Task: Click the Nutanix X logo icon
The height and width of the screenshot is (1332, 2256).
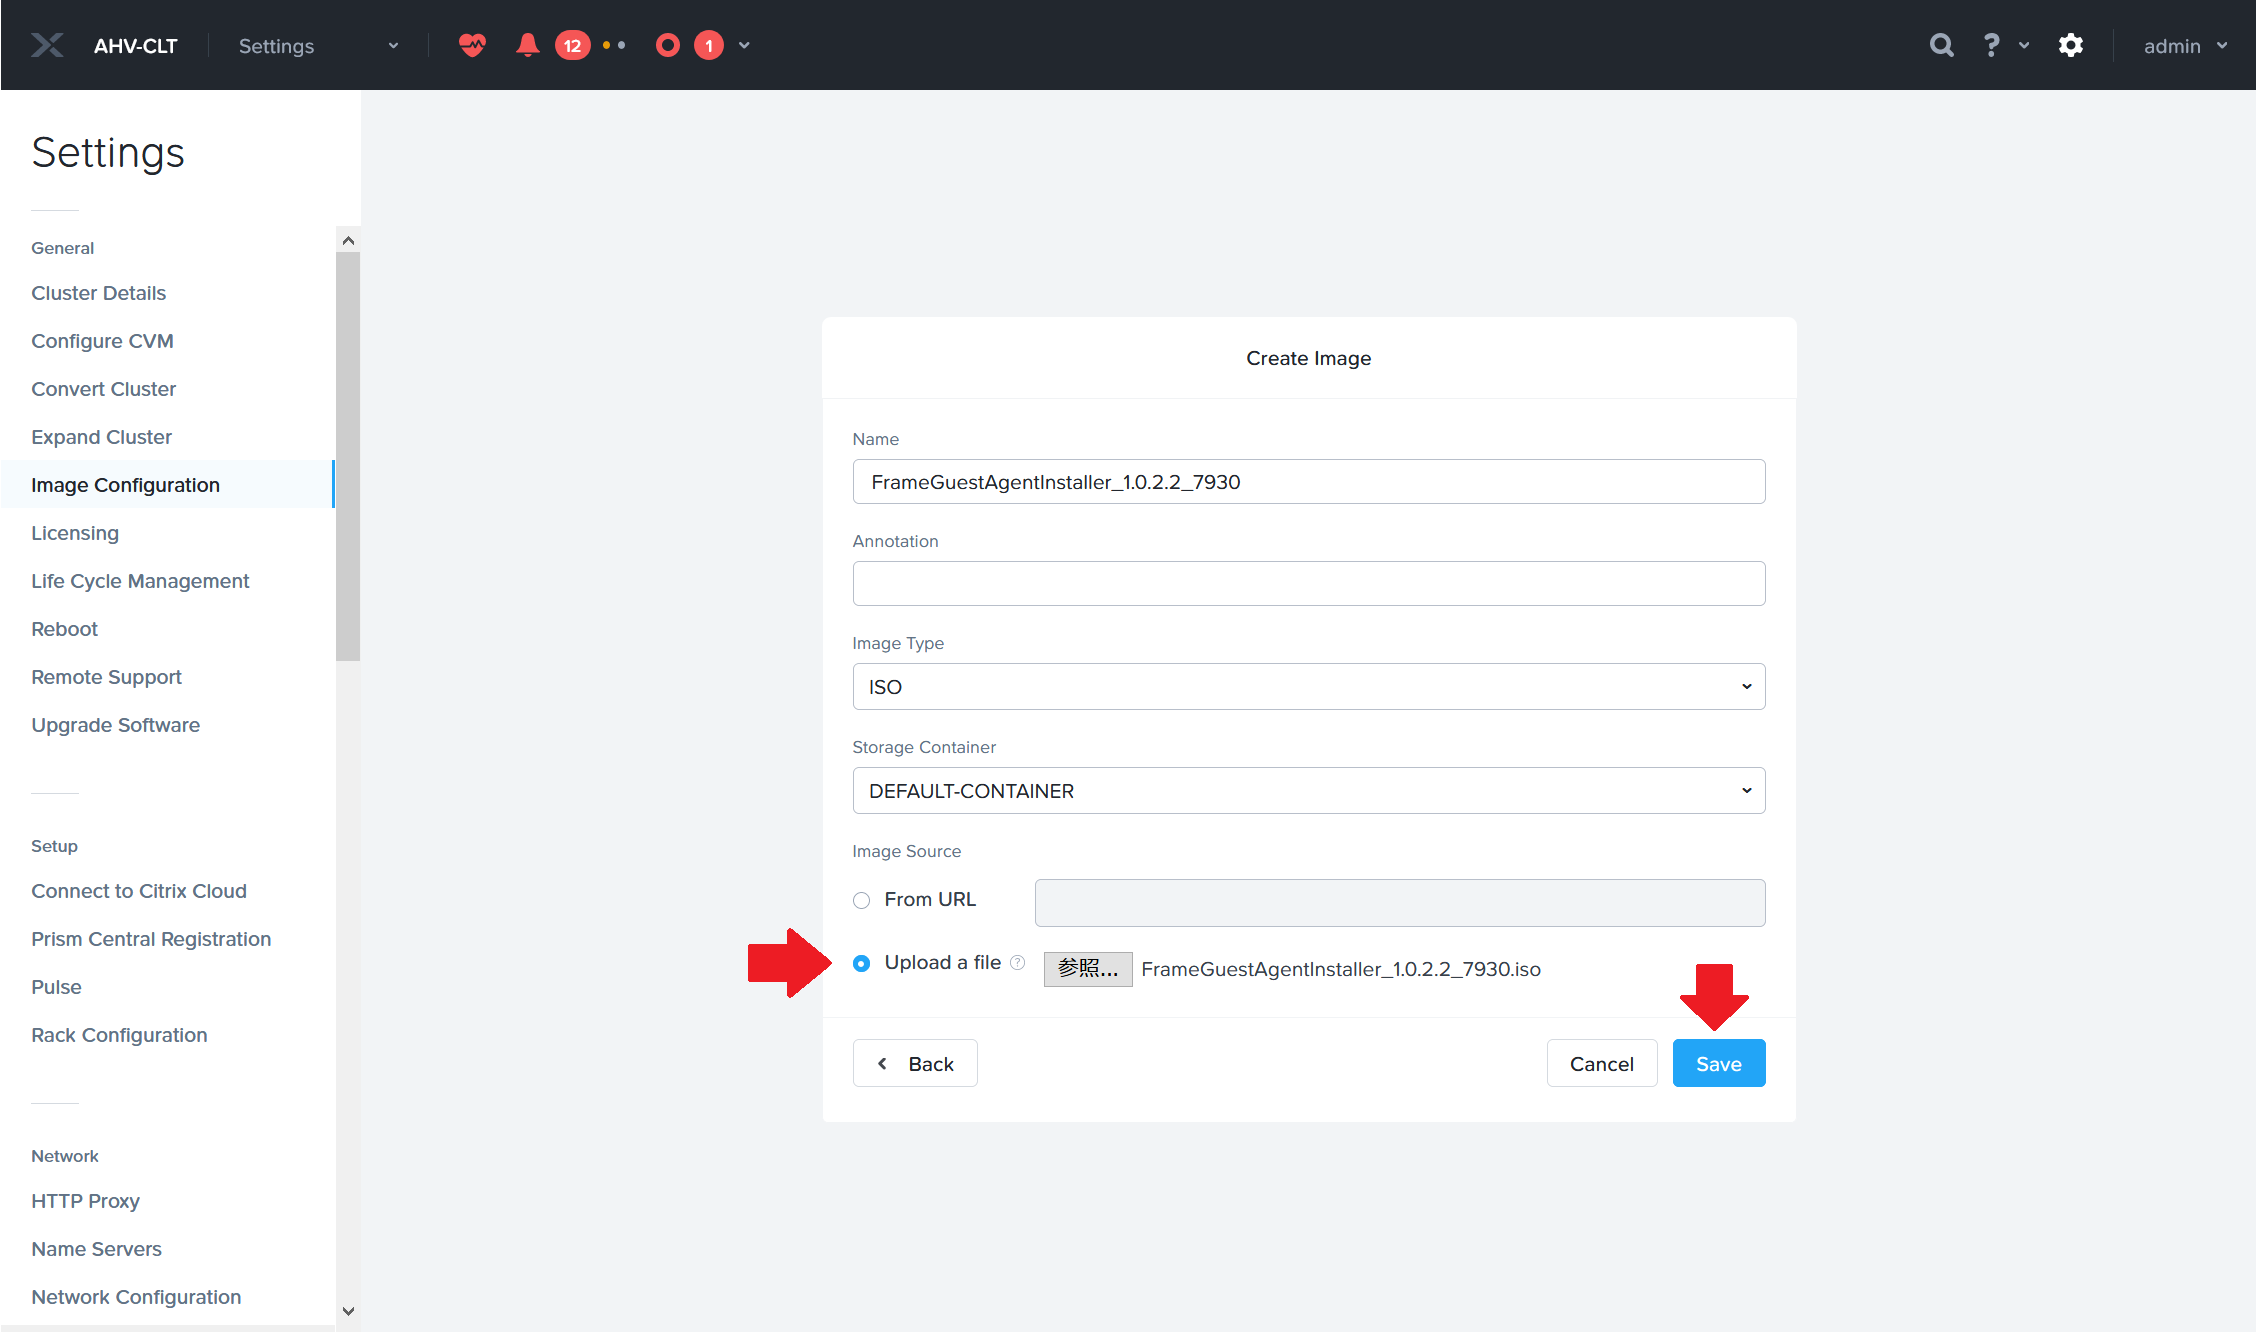Action: 47,45
